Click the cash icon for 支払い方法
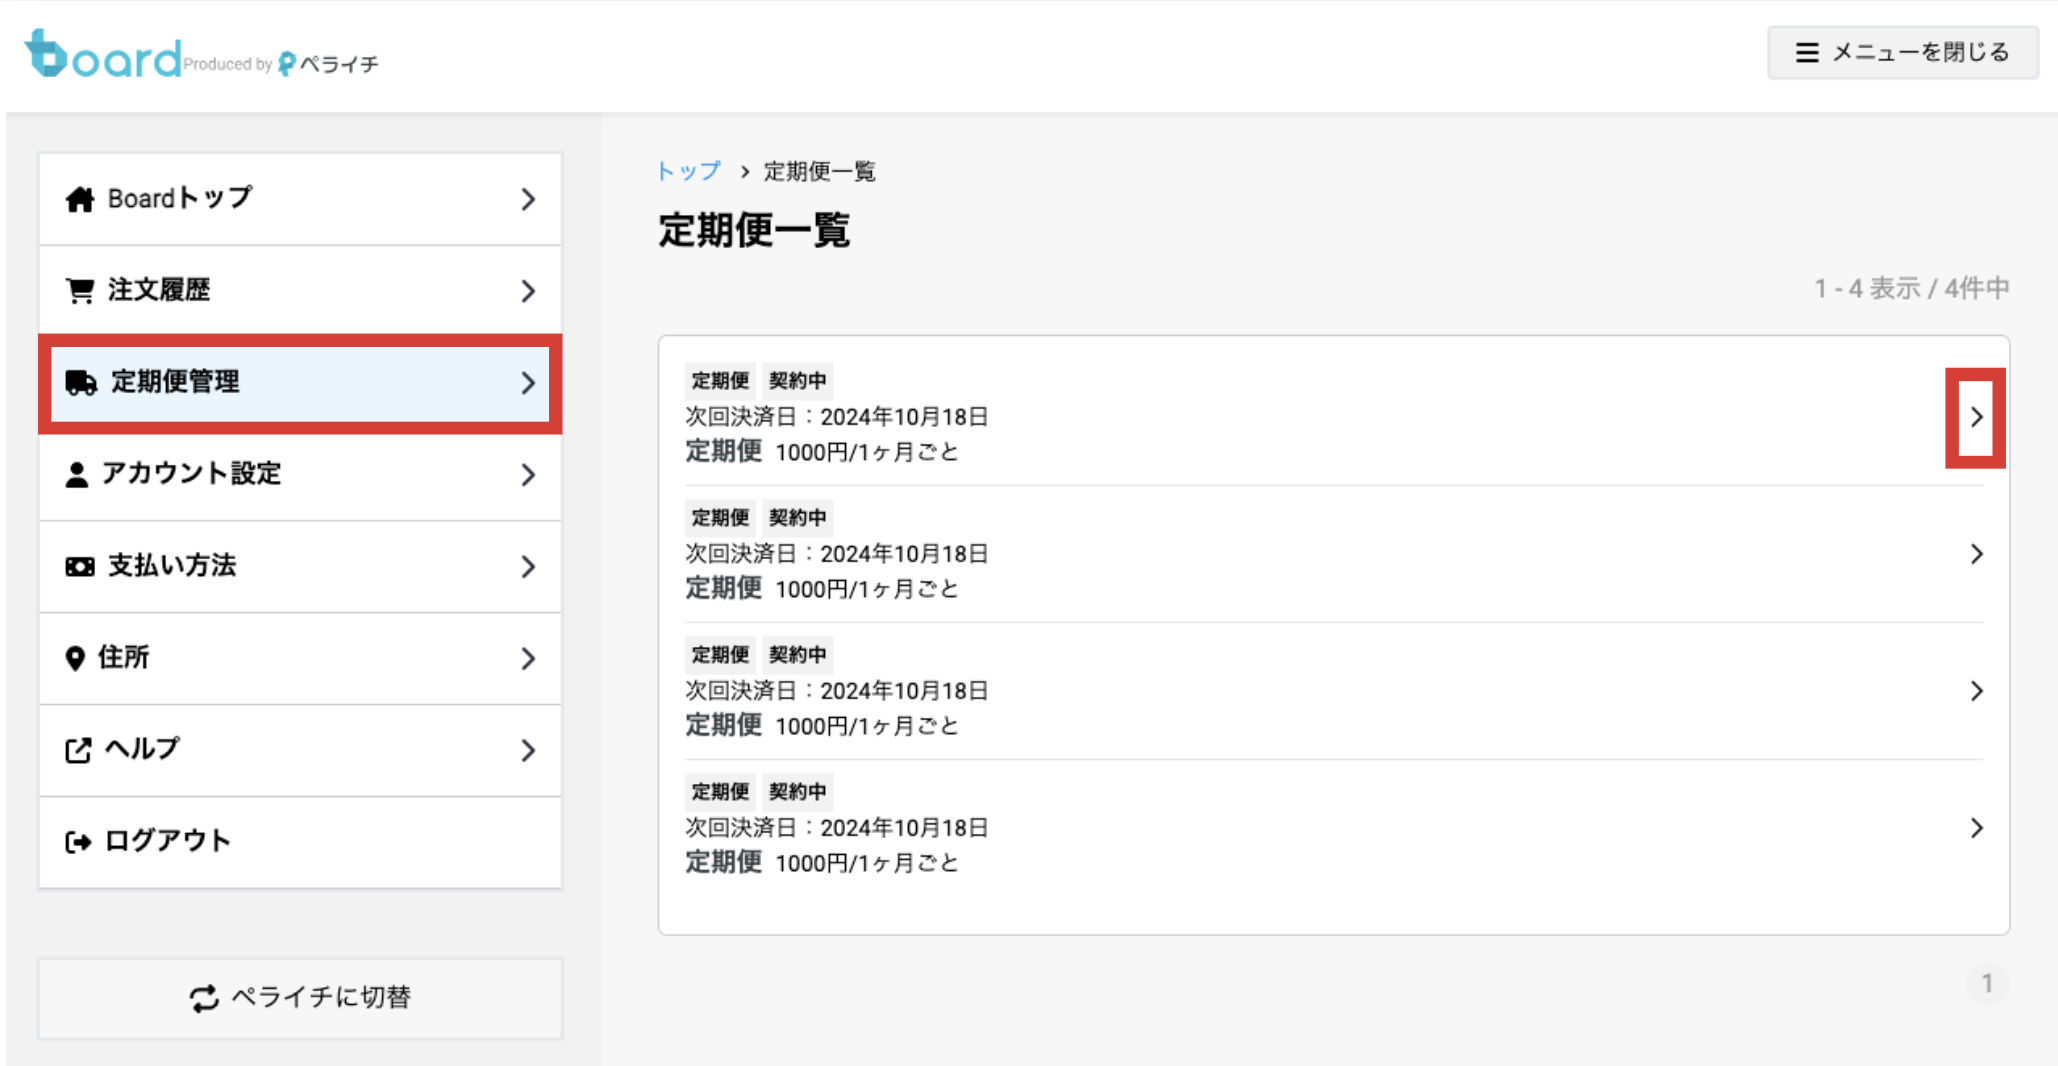Screen dimensions: 2058x1066 pos(80,567)
